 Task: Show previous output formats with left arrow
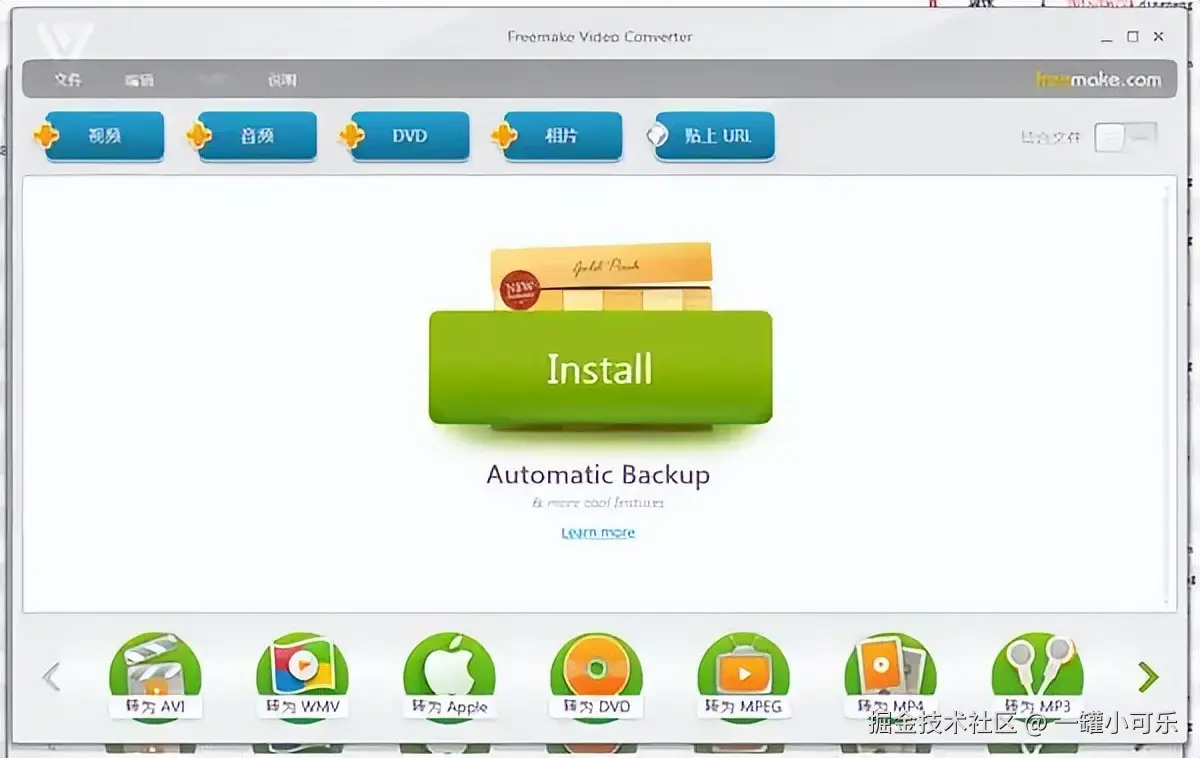(52, 677)
